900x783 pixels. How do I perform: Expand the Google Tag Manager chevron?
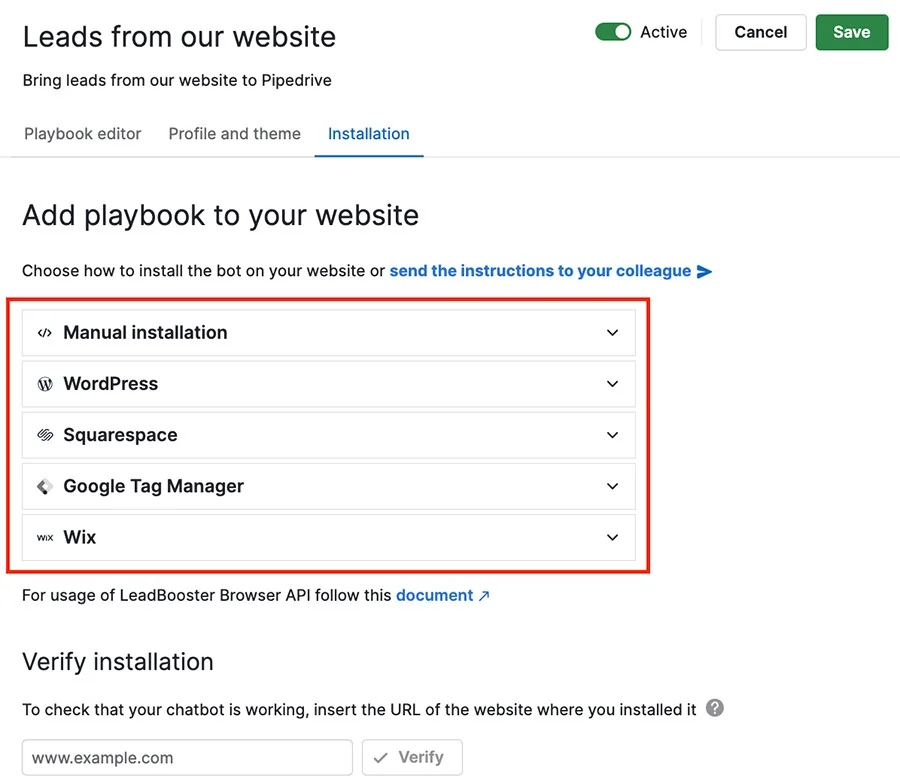pos(612,486)
